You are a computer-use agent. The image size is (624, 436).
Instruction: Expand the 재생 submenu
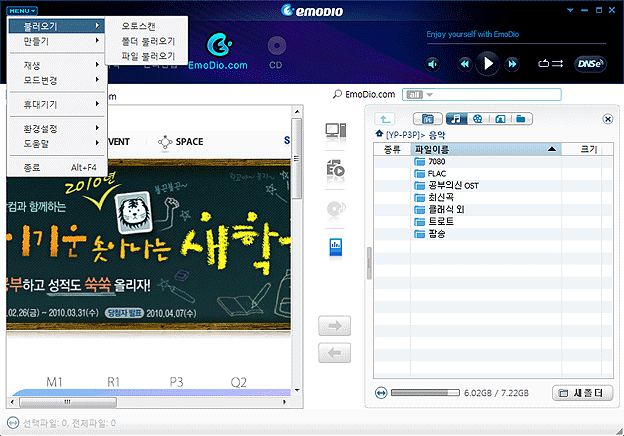pyautogui.click(x=56, y=65)
